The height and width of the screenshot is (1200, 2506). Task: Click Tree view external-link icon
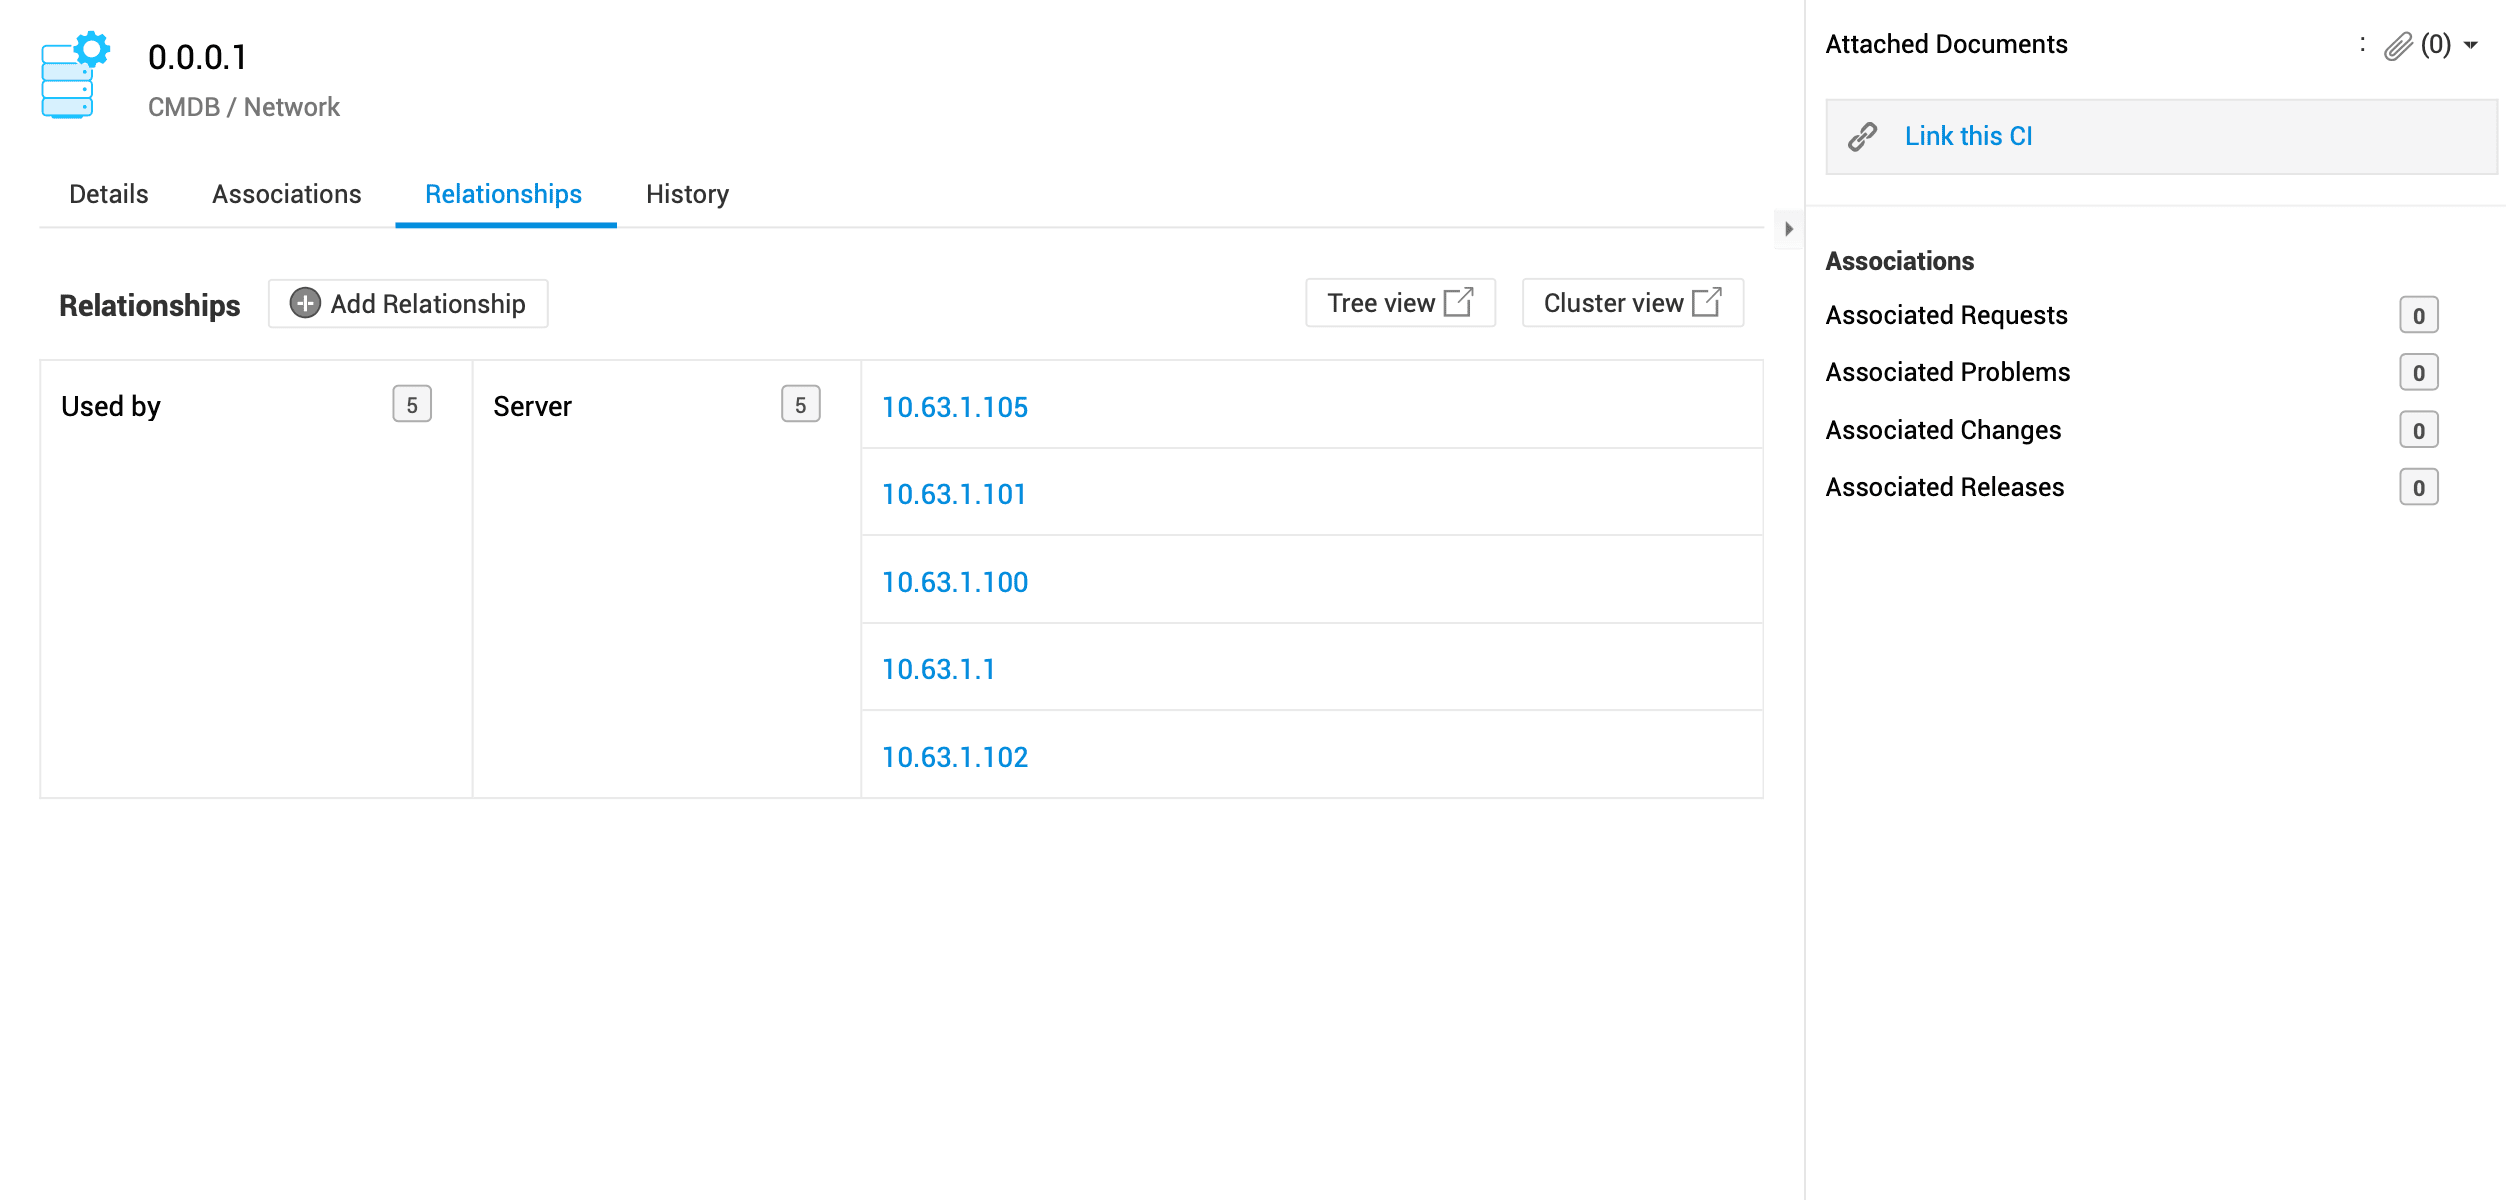tap(1459, 302)
